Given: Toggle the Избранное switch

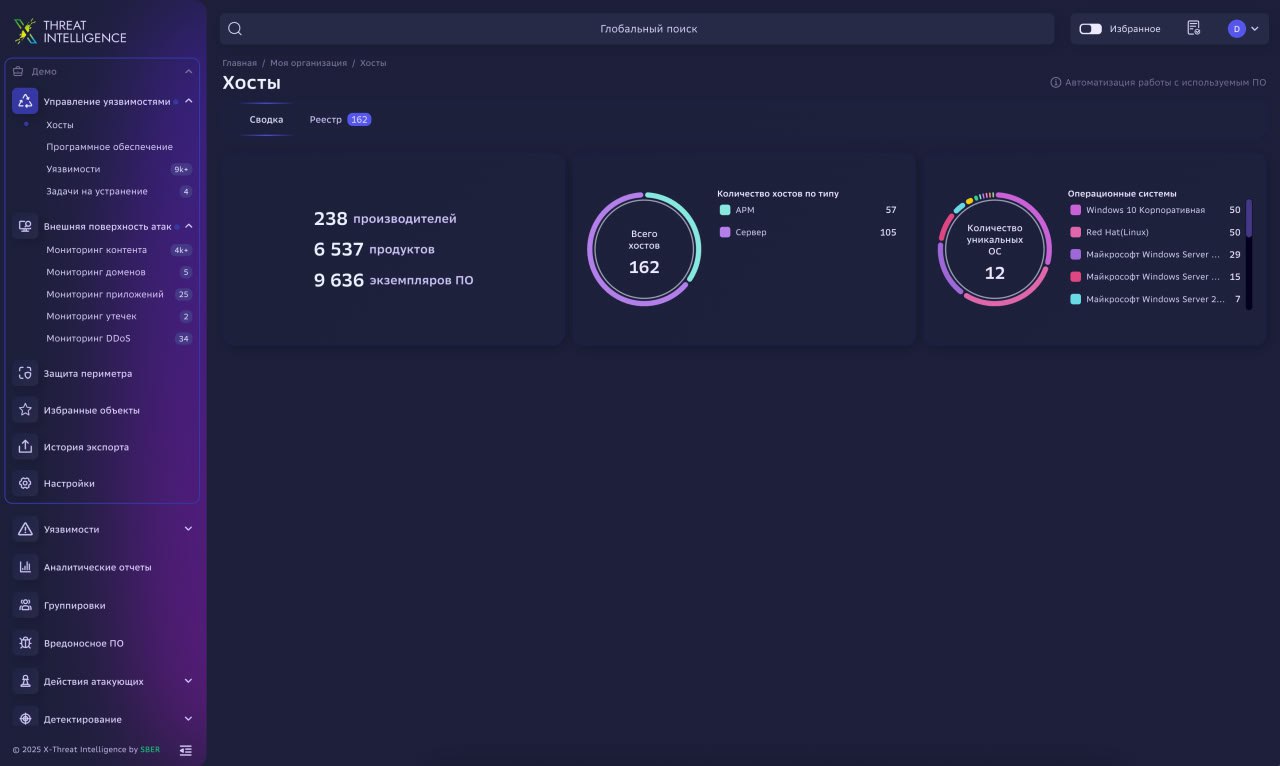Looking at the screenshot, I should (x=1090, y=29).
